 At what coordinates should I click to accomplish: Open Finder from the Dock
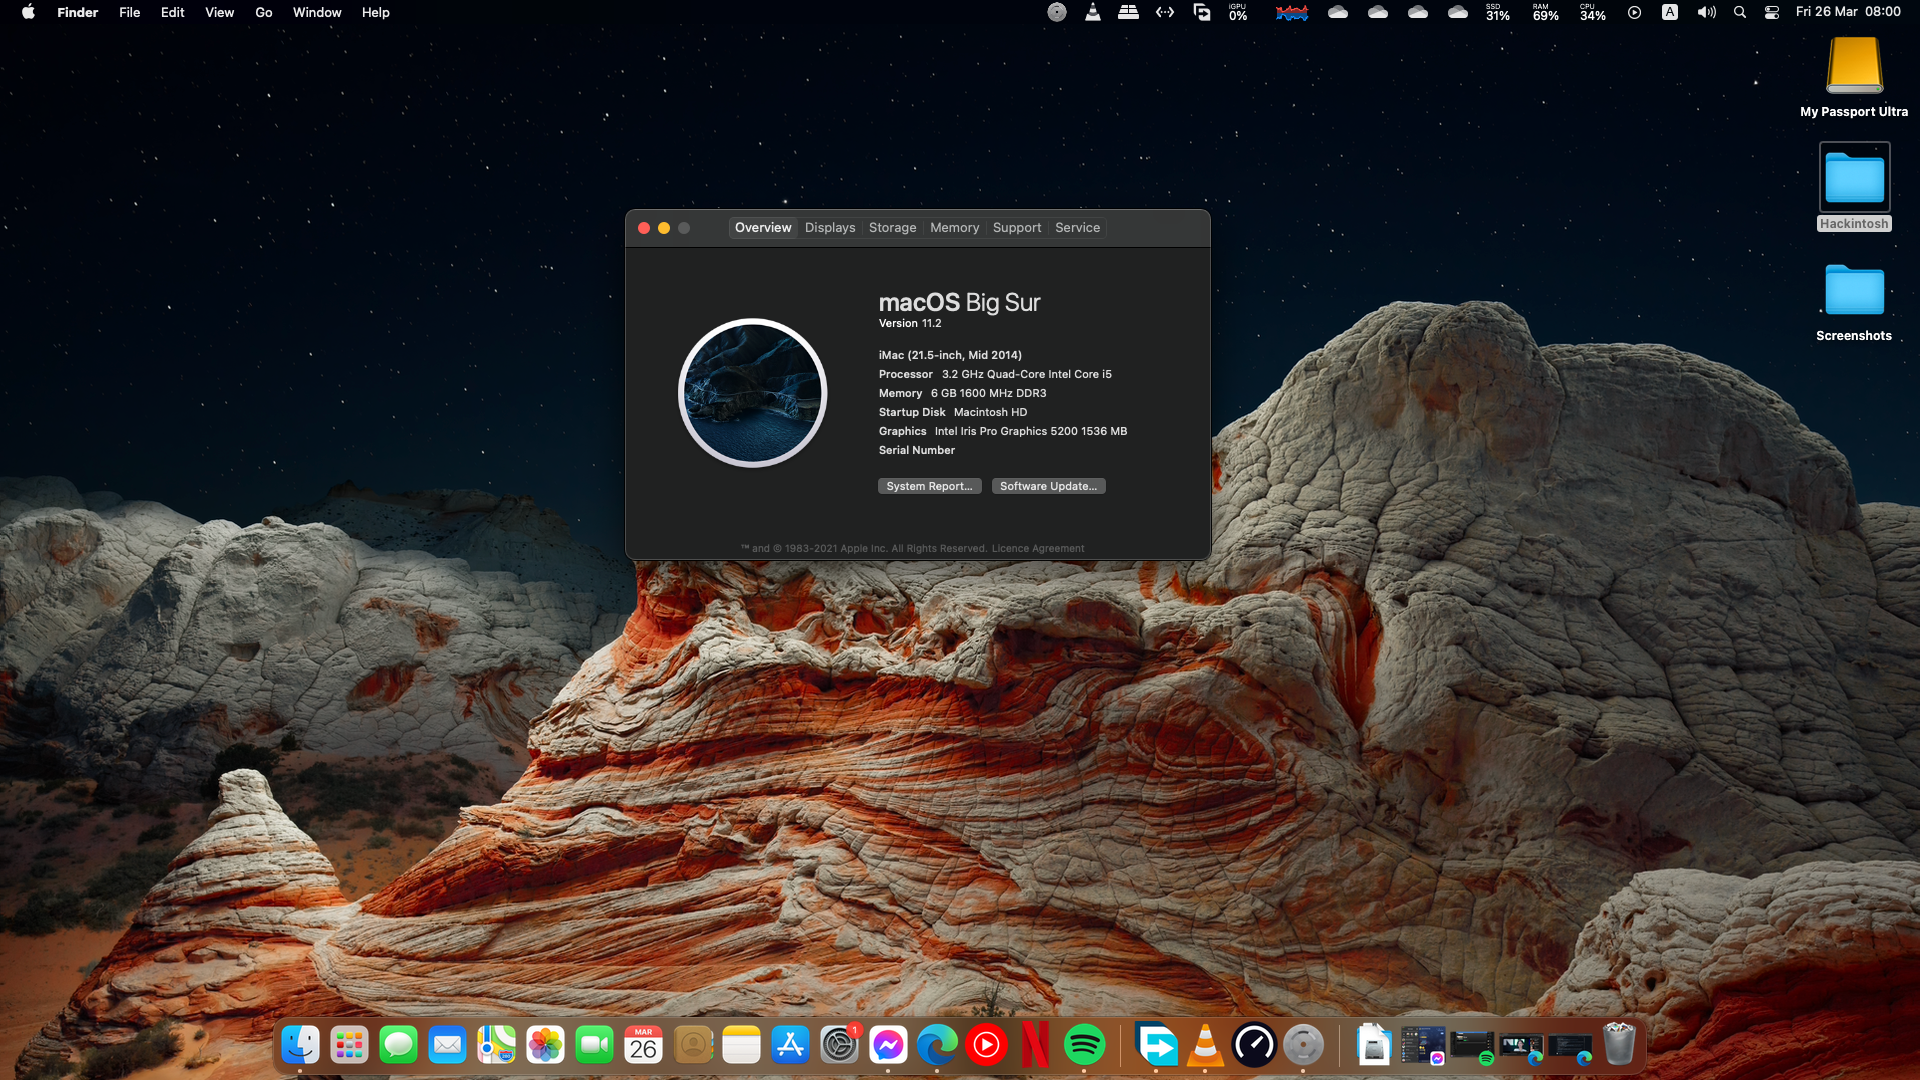coord(300,1046)
